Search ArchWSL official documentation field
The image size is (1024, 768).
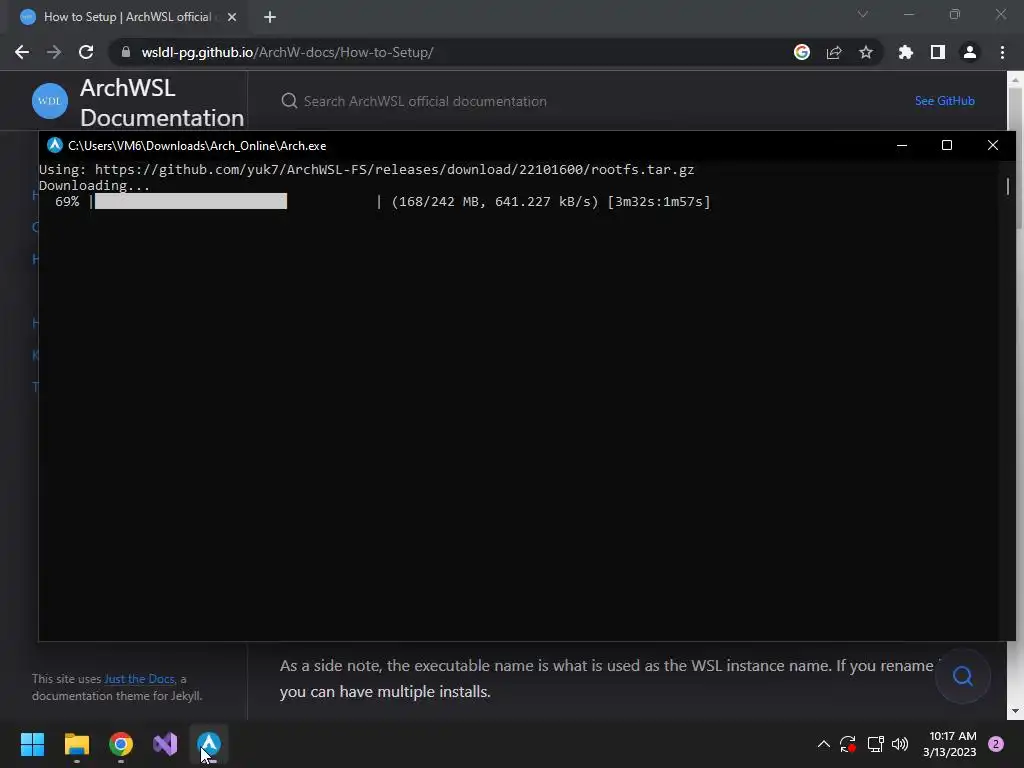pos(424,101)
